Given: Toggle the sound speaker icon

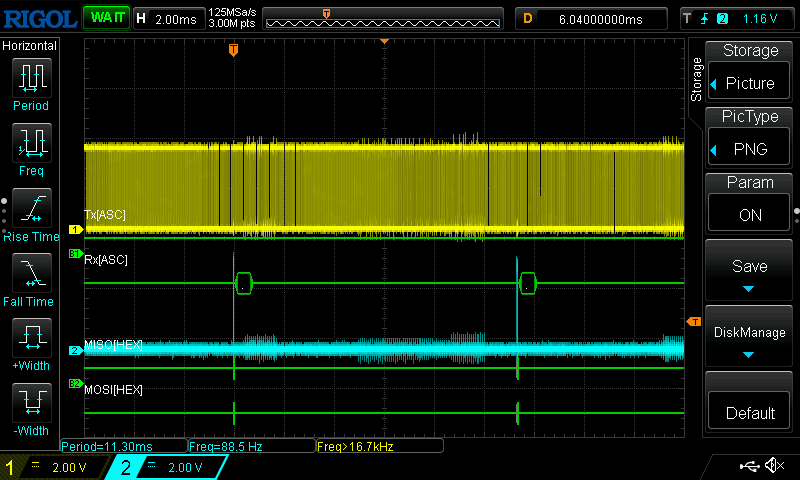Looking at the screenshot, I should click(774, 466).
